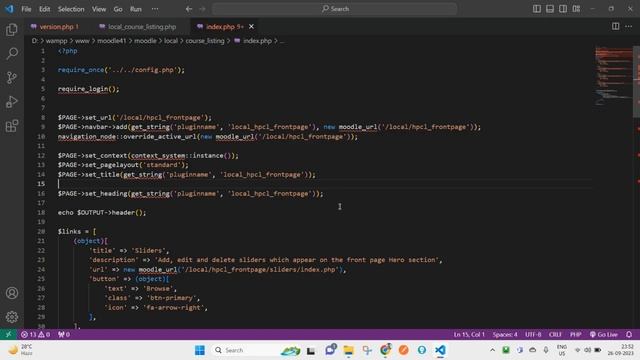The width and height of the screenshot is (640, 360).
Task: Click the VS Code logo icon
Action: [x=9, y=9]
